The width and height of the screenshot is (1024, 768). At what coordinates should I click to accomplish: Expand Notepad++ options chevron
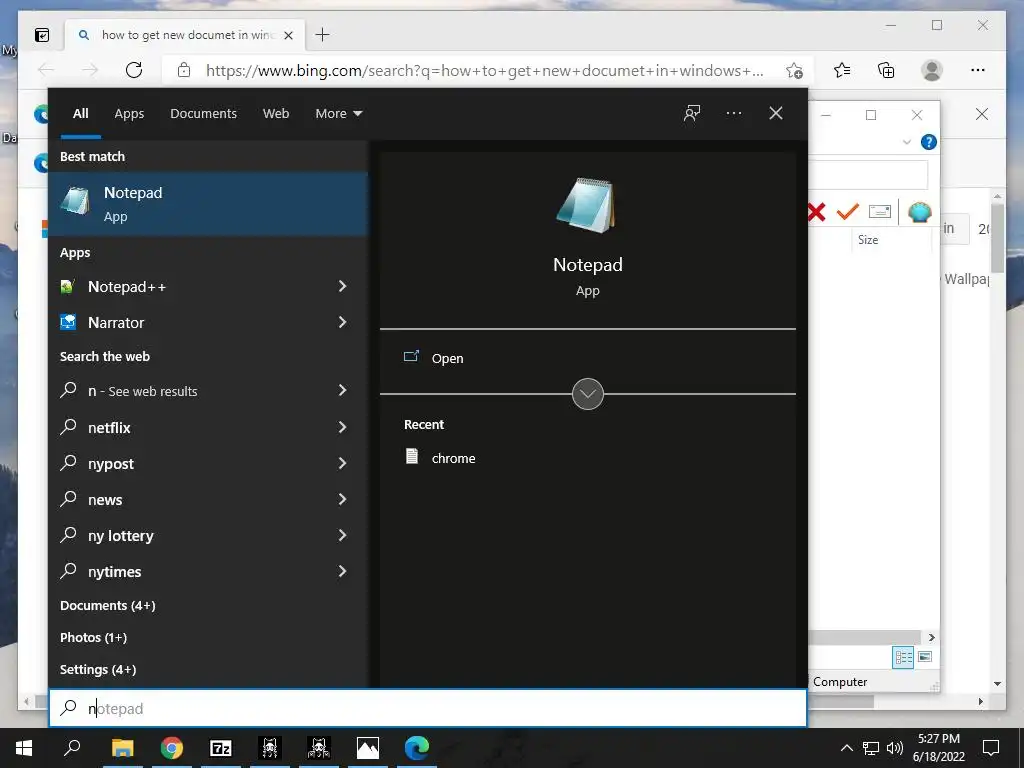342,287
